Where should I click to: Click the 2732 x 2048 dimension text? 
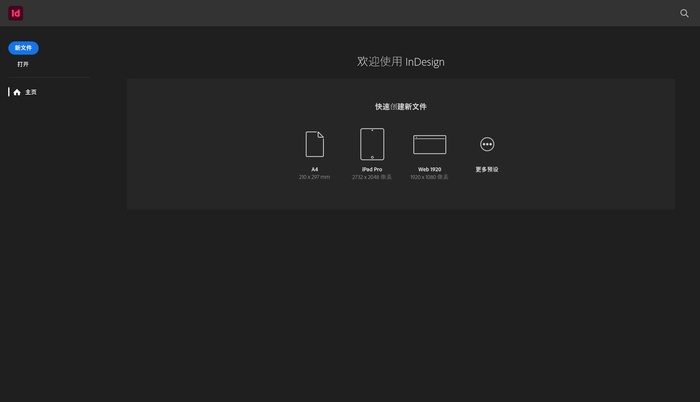[371, 177]
